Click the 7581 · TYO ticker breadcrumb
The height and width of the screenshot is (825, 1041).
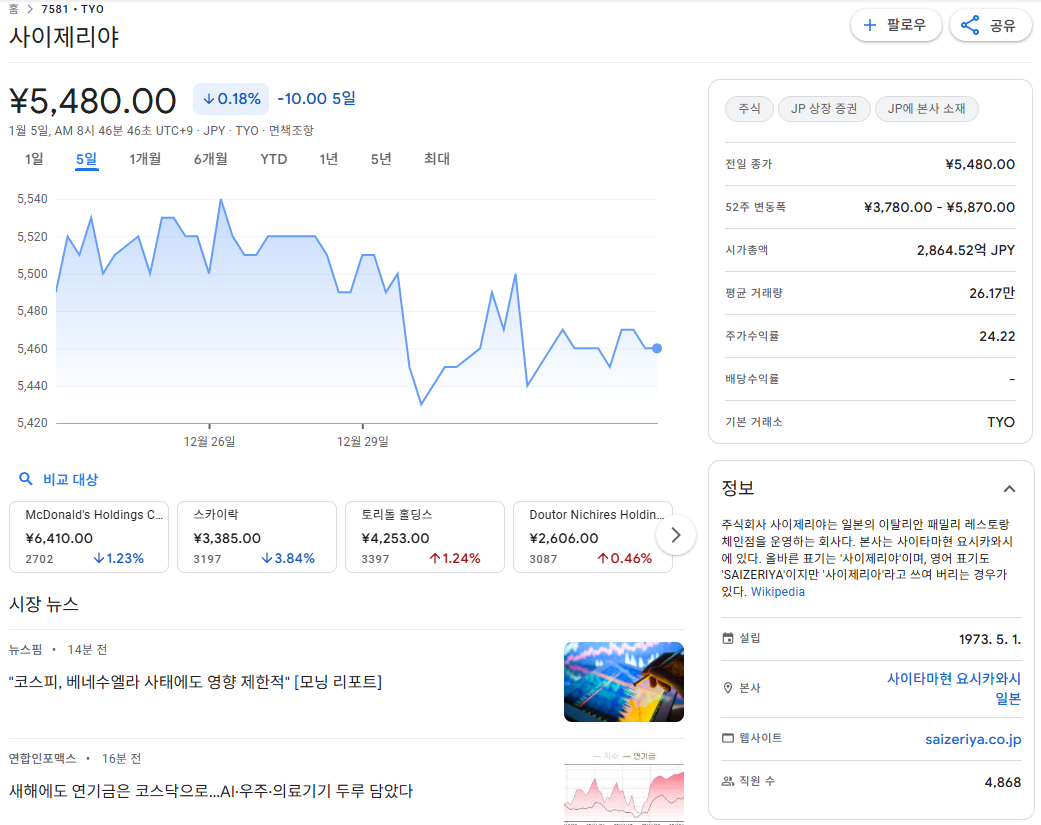point(72,9)
